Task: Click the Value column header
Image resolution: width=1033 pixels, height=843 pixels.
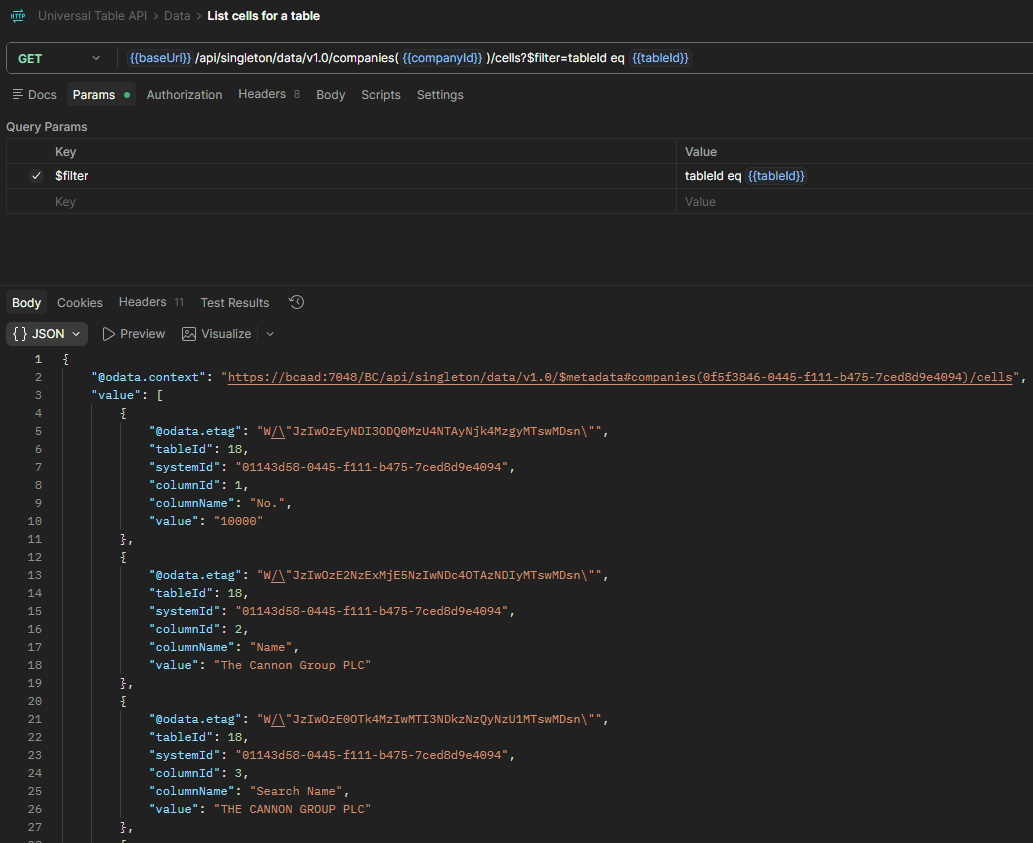Action: 700,151
